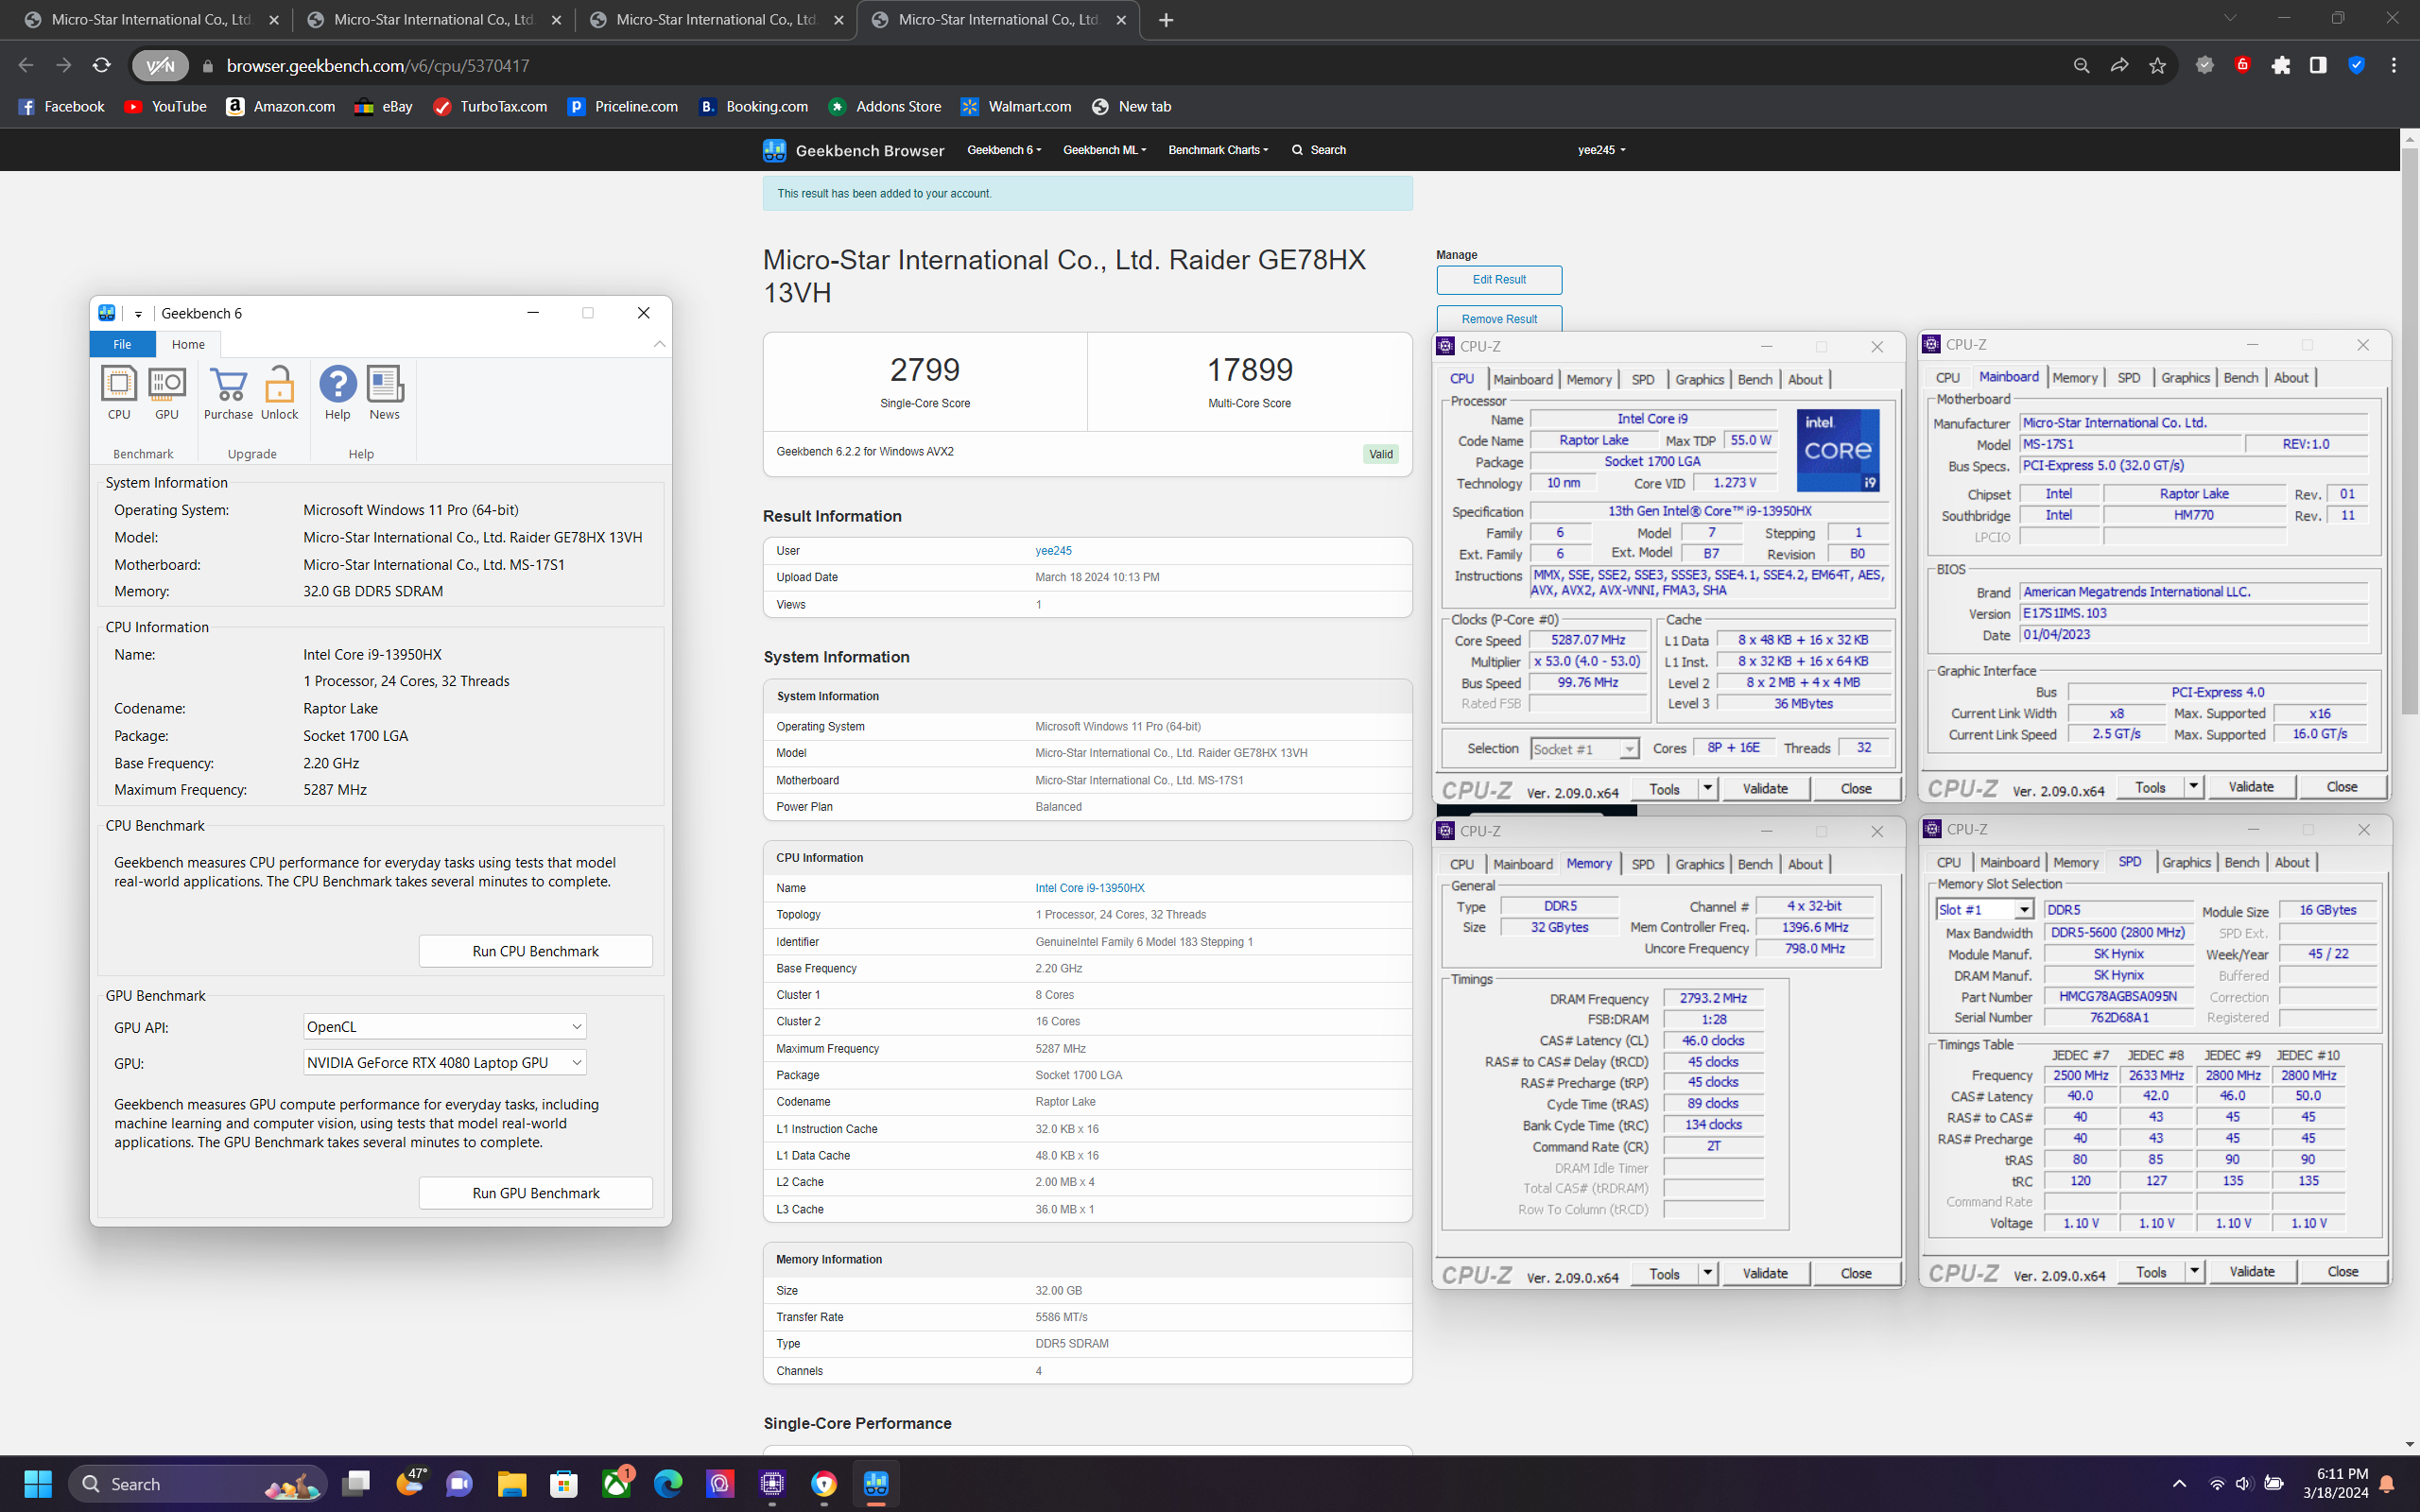2420x1512 pixels.
Task: Open the YouTube bookmark
Action: [x=165, y=107]
